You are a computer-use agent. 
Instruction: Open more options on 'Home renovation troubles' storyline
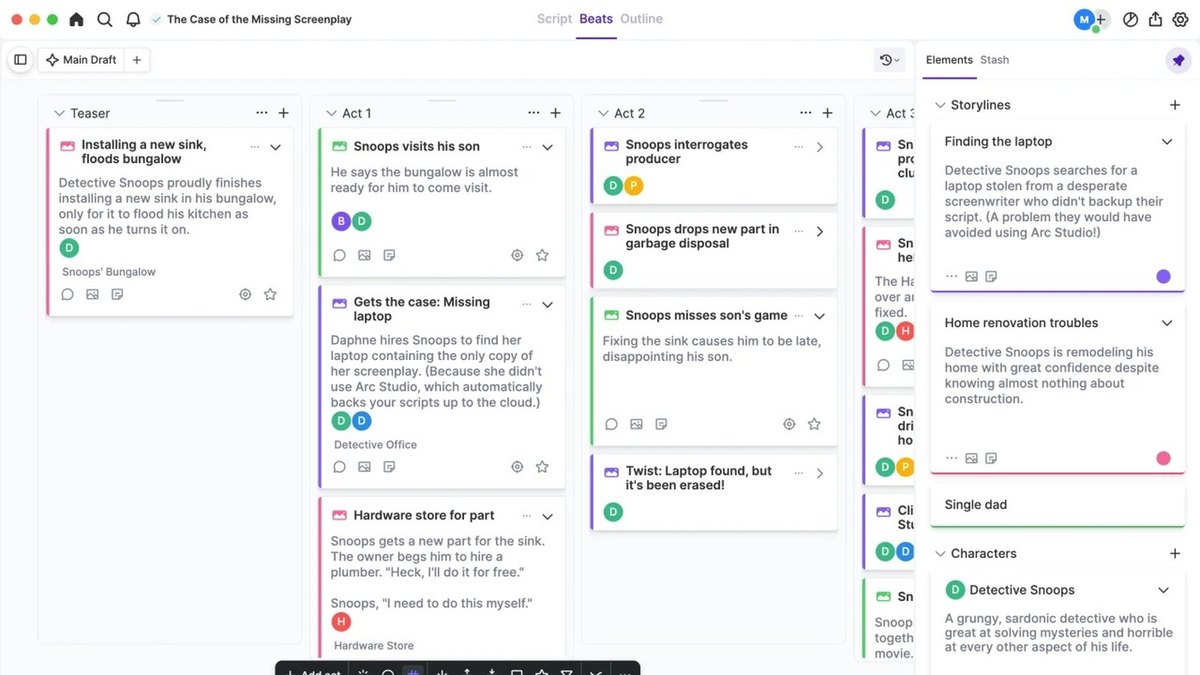[951, 458]
